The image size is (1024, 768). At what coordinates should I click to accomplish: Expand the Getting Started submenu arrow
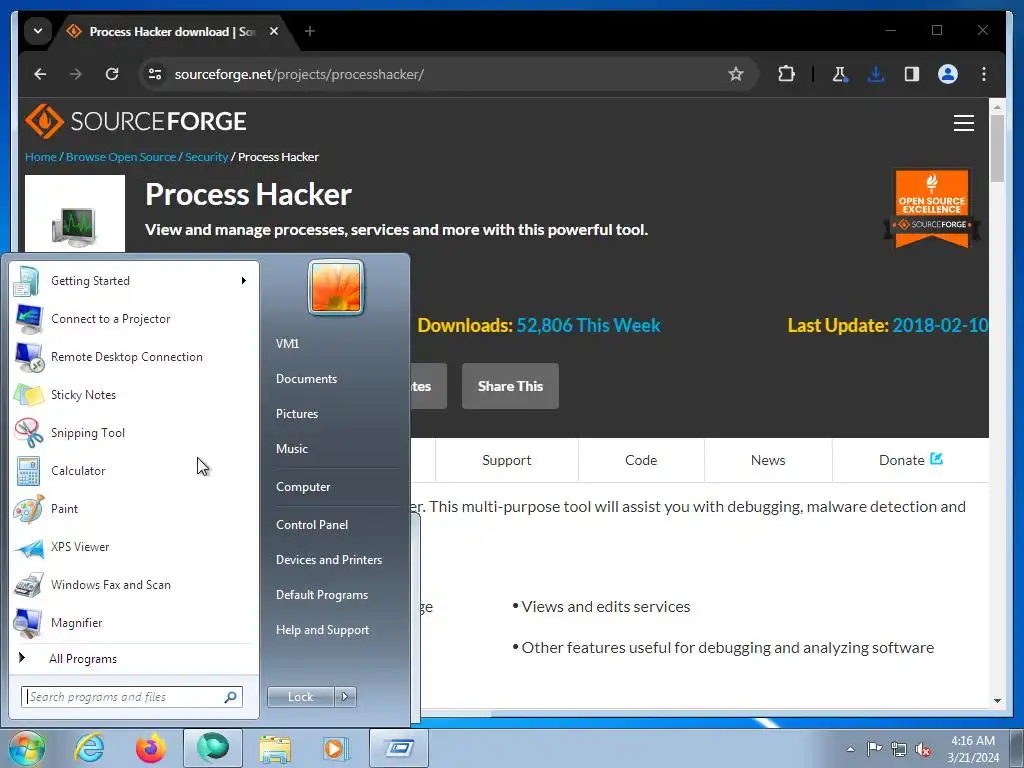coord(244,281)
